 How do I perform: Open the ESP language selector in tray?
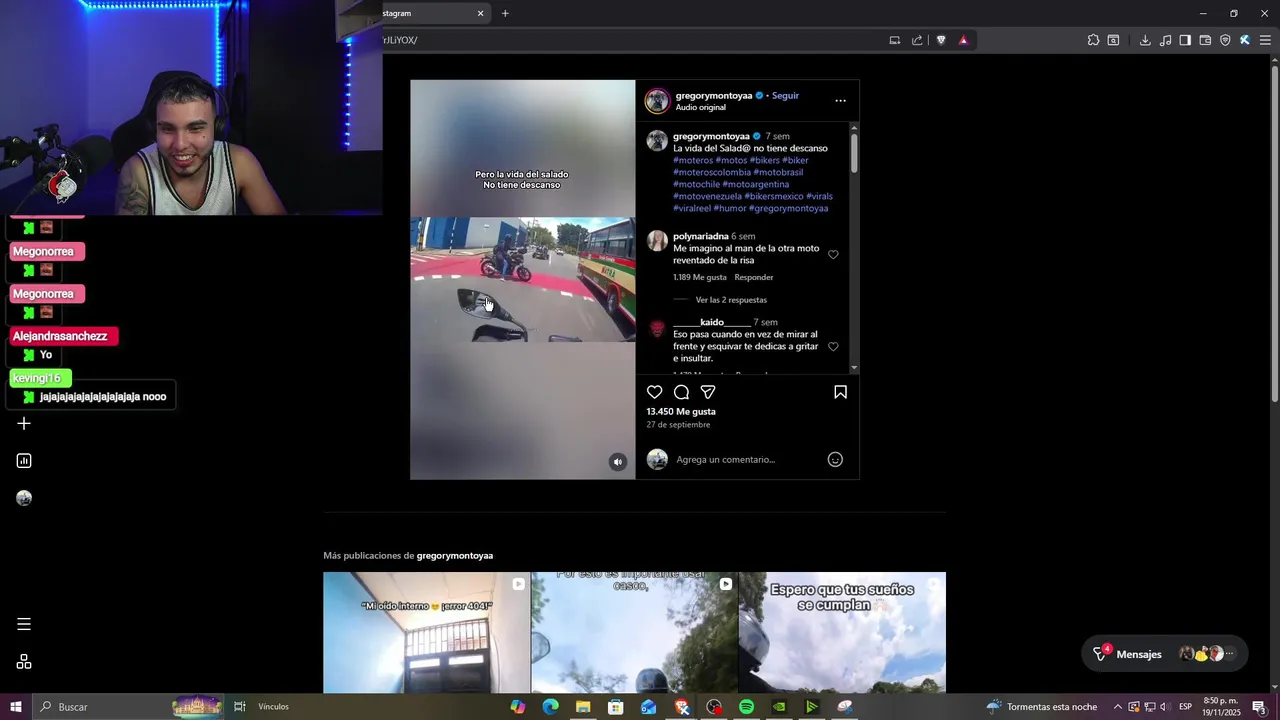click(x=1185, y=707)
